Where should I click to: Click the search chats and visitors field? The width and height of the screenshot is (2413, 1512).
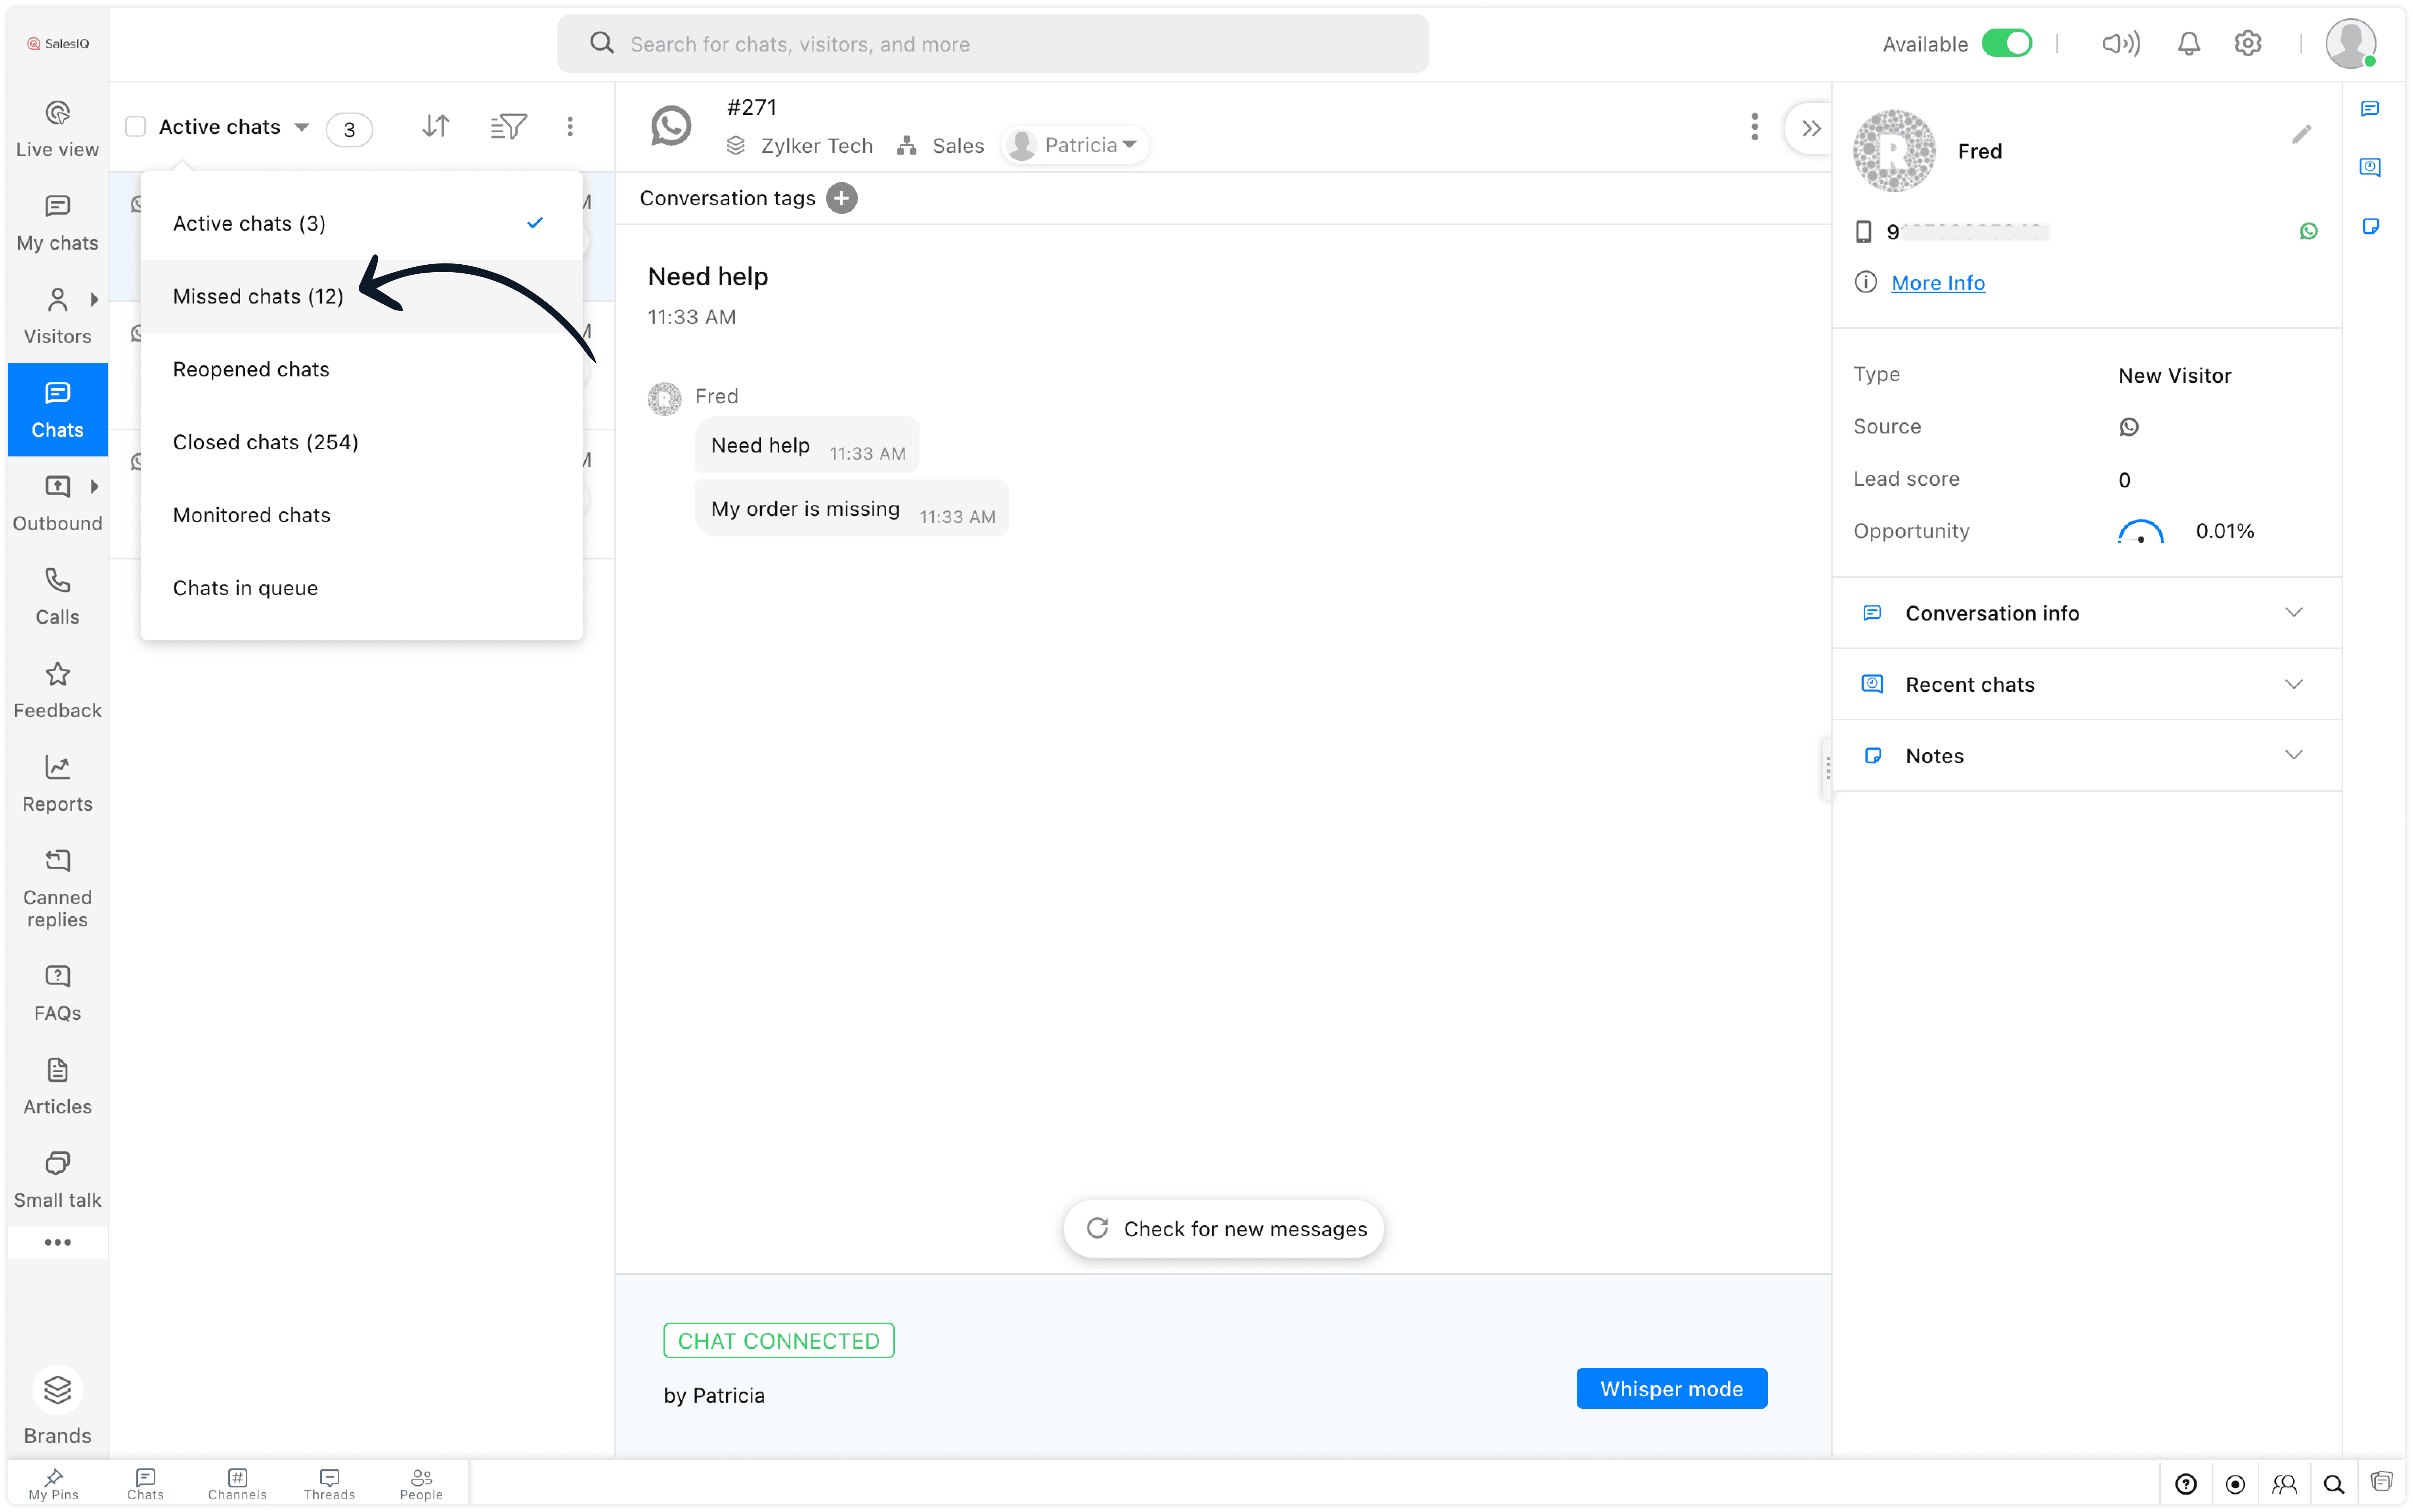tap(992, 44)
